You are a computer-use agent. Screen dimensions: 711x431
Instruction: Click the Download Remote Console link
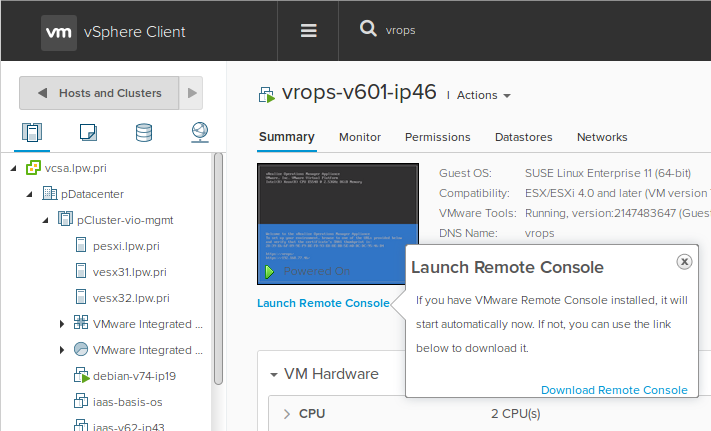point(614,390)
